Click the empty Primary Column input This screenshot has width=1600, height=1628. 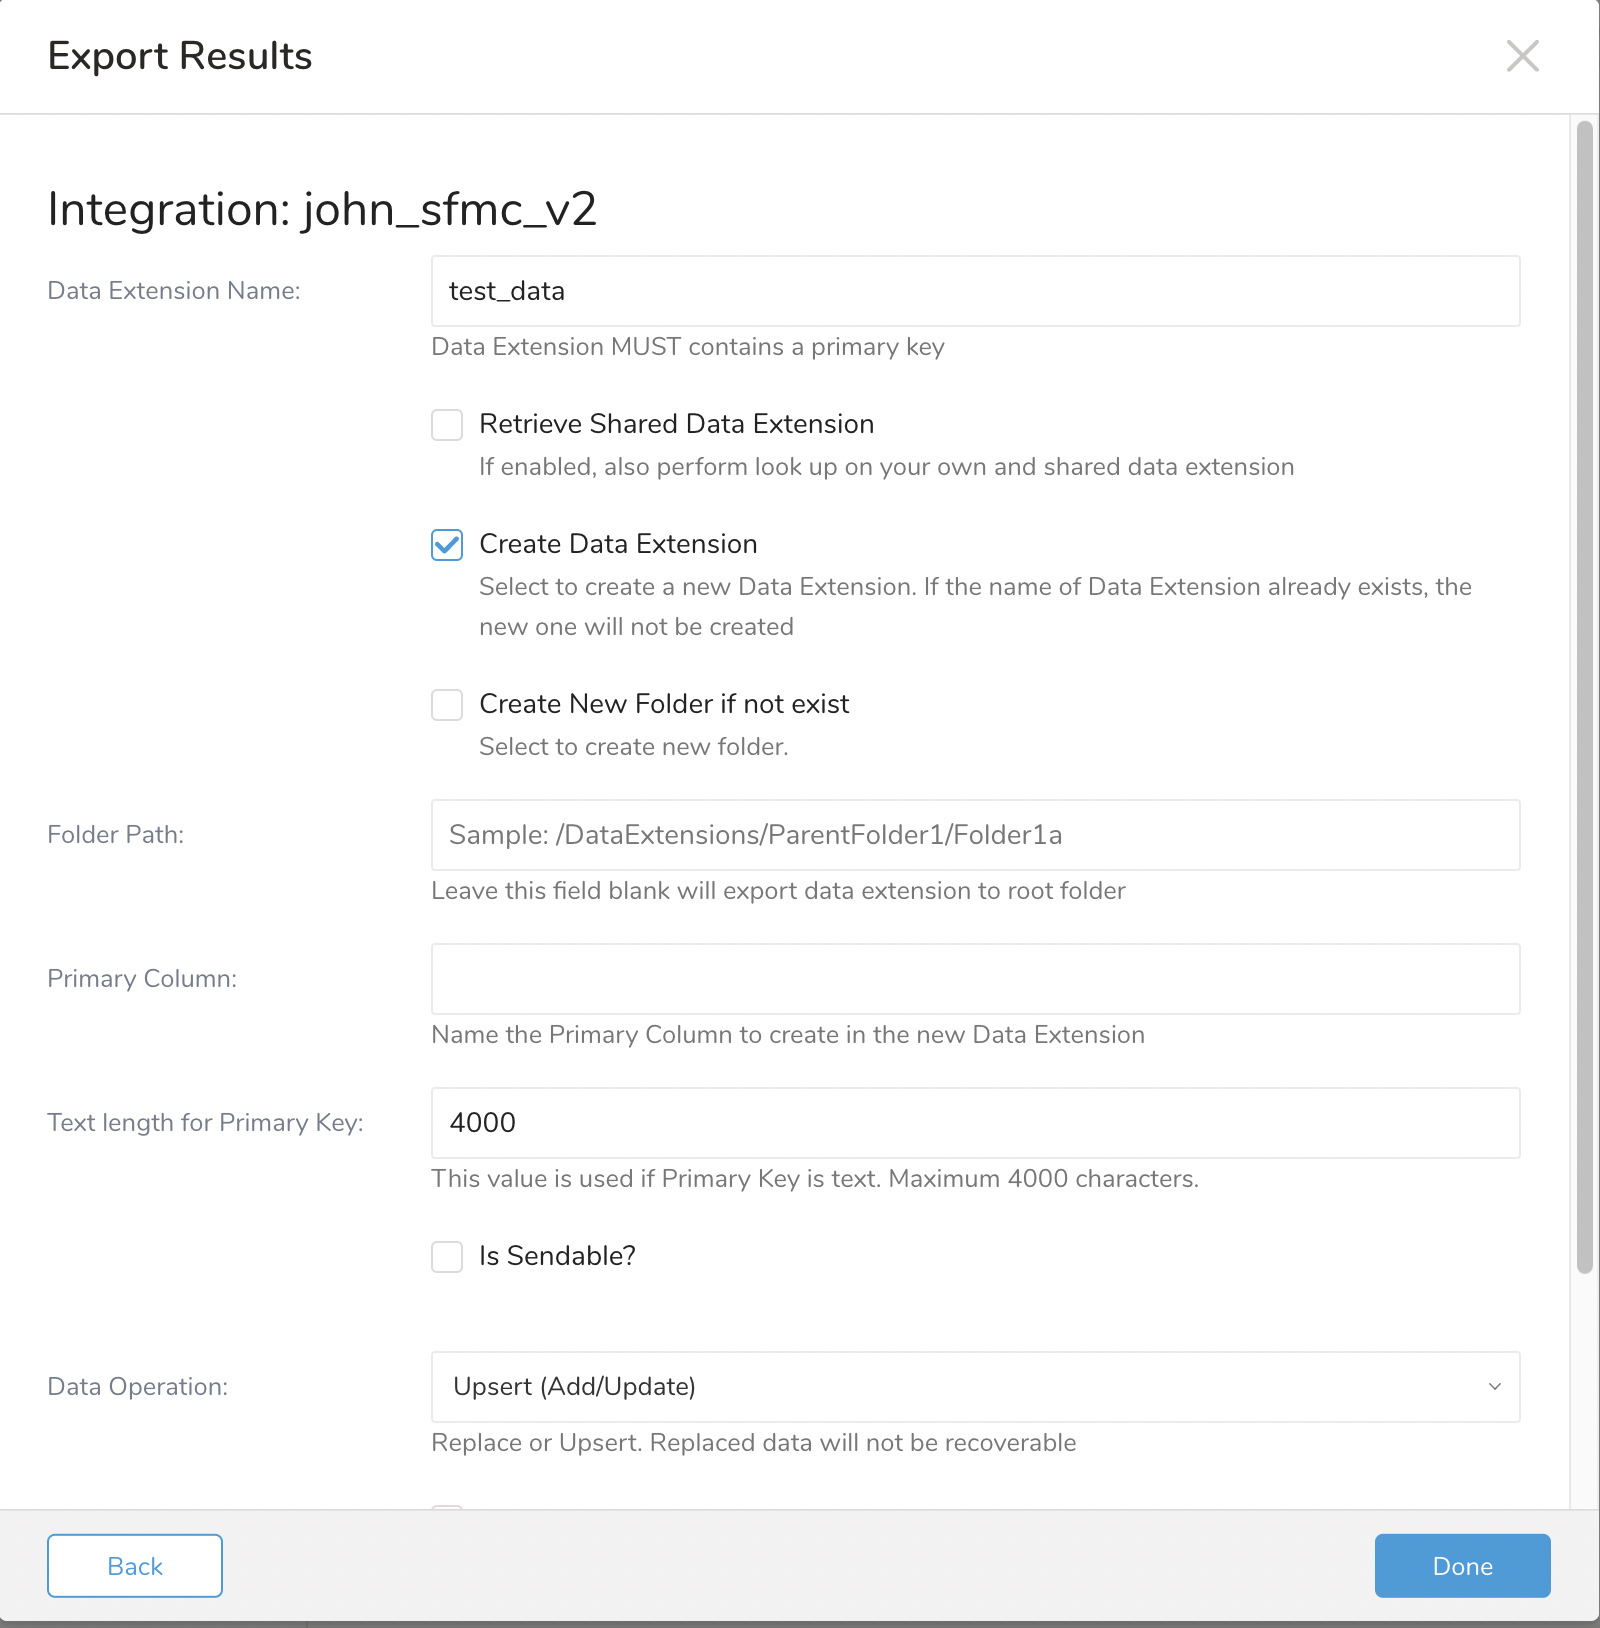[975, 979]
